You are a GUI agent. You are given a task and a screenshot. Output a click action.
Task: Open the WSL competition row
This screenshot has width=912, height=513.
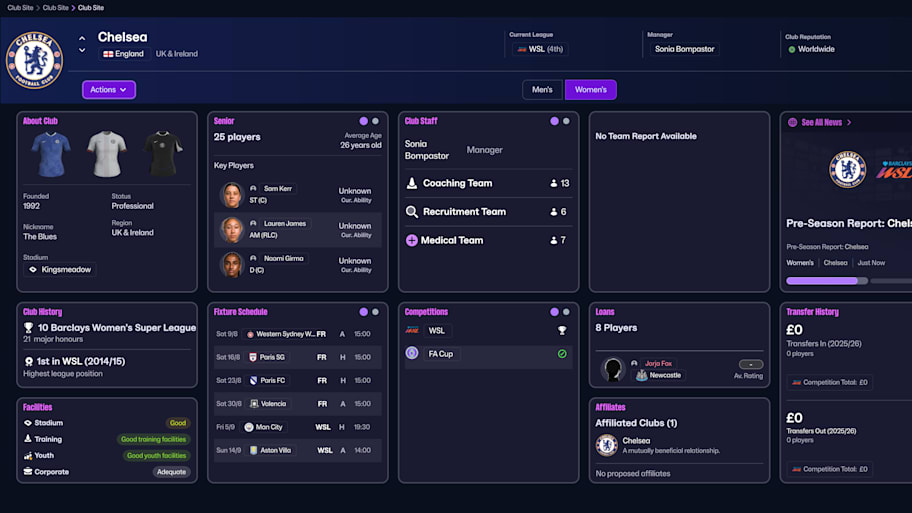tap(488, 330)
